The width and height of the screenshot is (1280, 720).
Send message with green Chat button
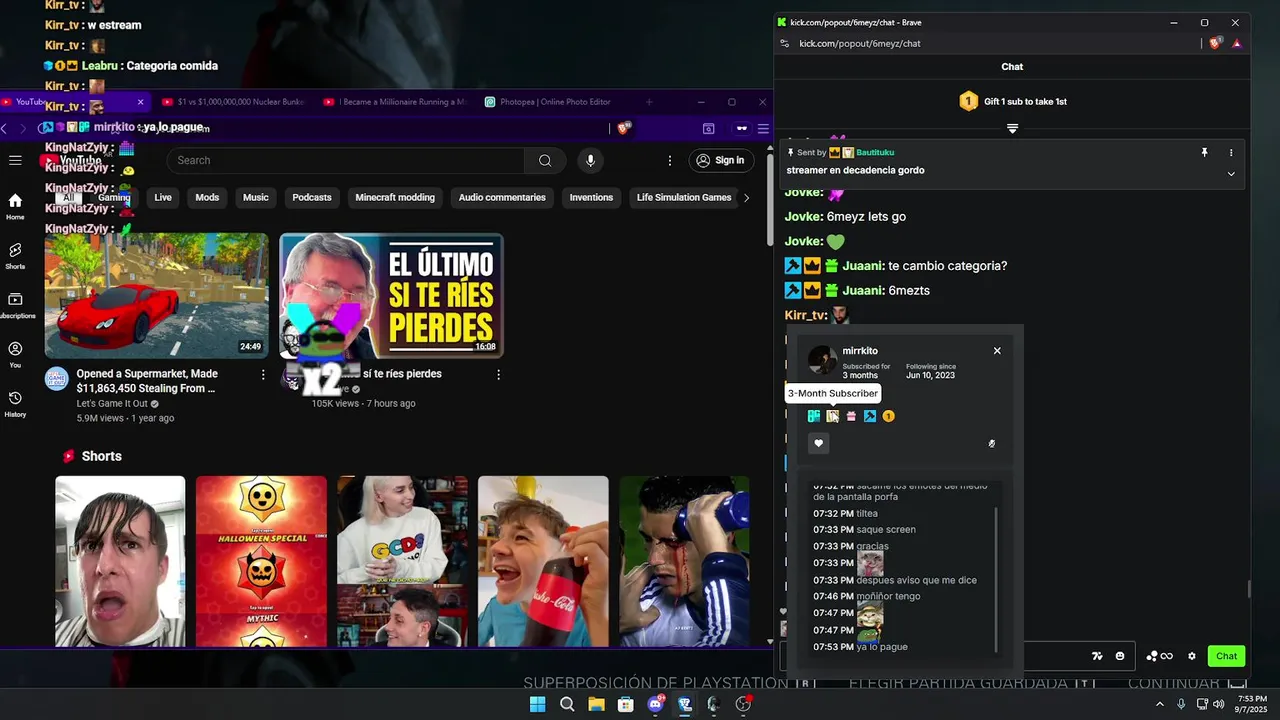1226,656
